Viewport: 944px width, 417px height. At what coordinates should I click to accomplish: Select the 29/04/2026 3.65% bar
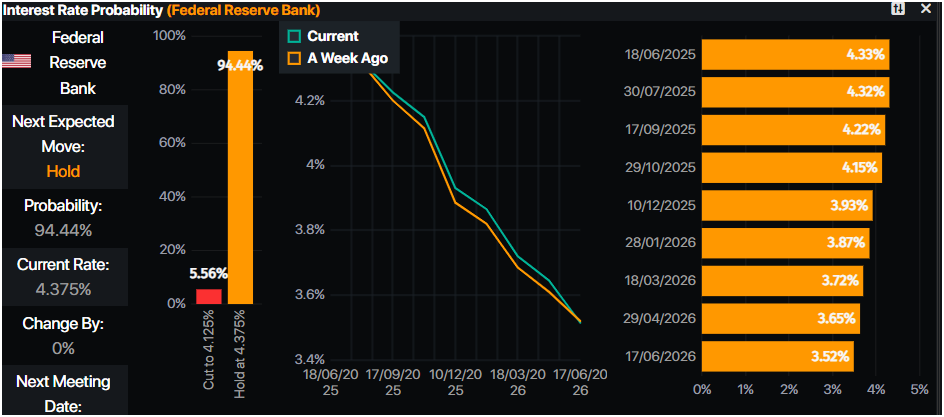[x=780, y=318]
